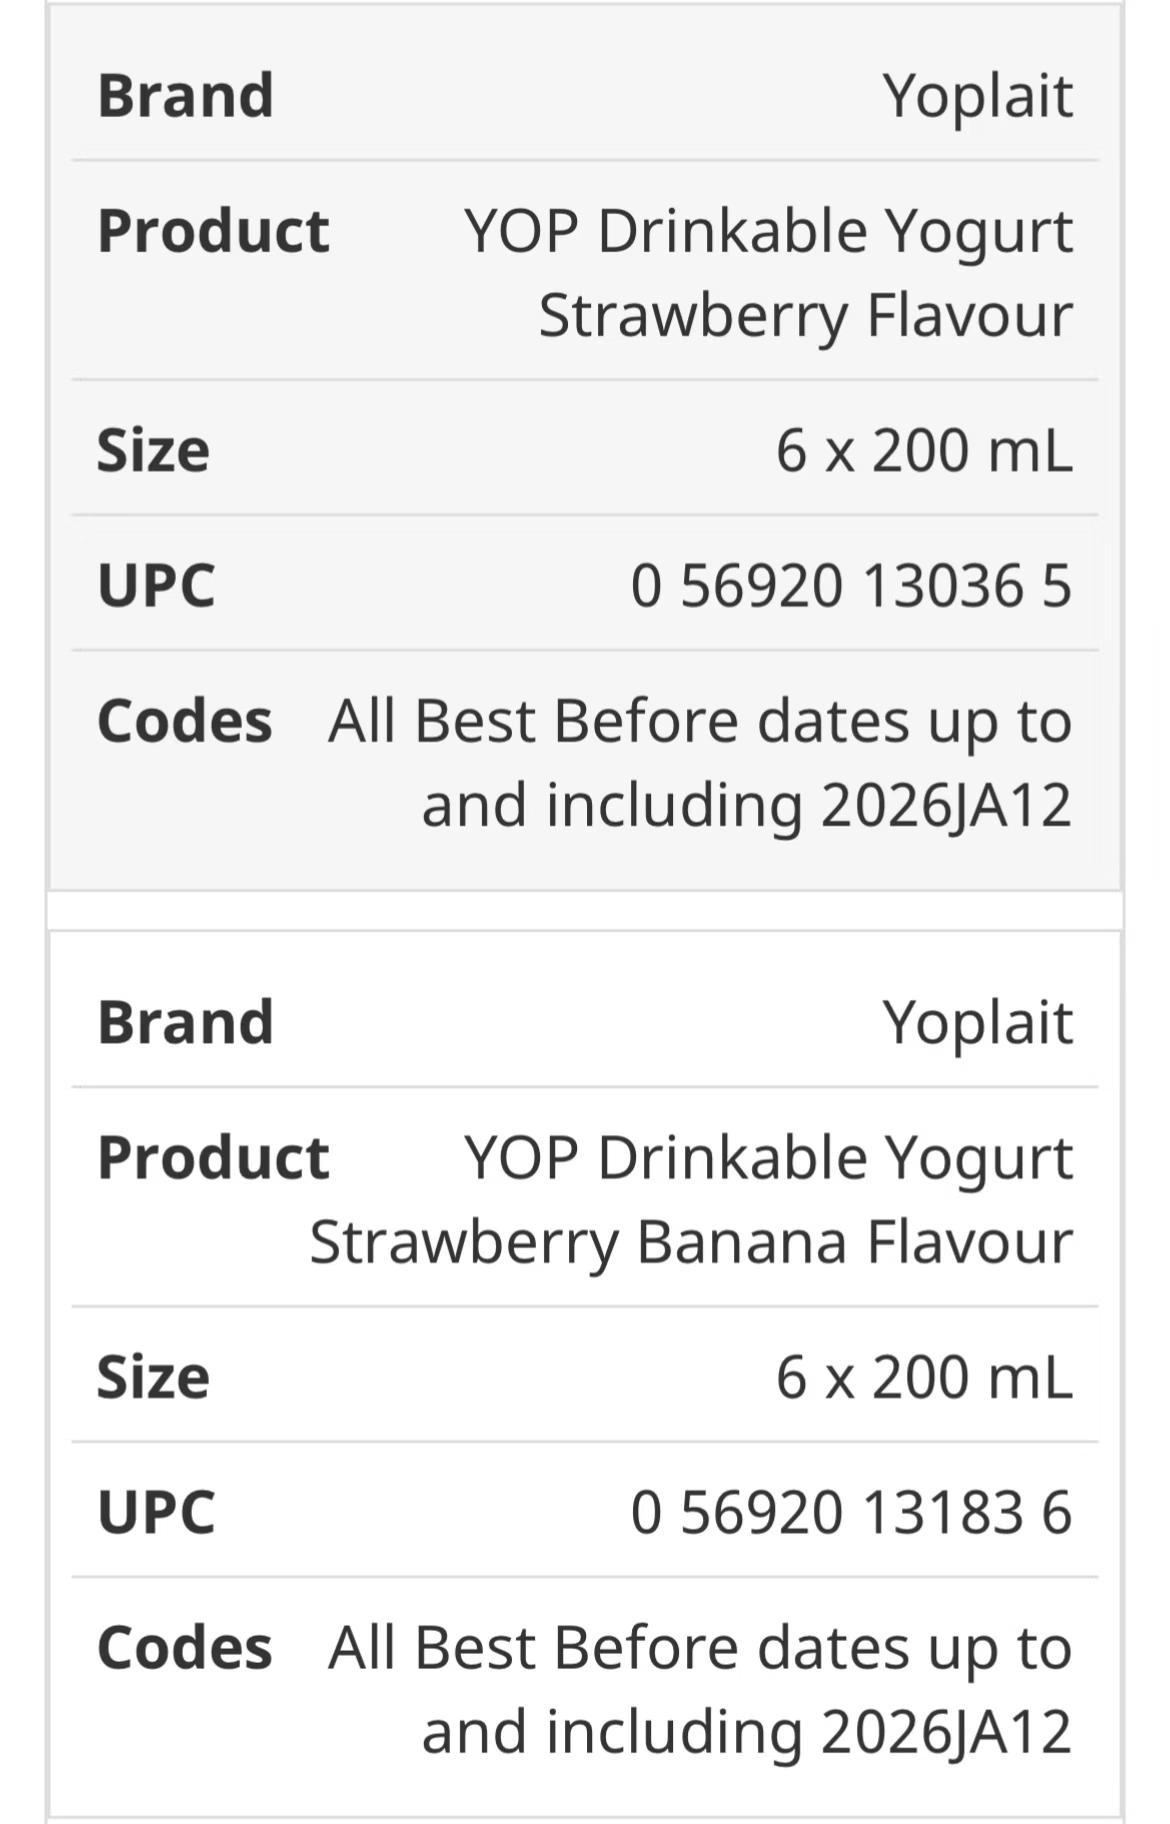Click the Codes label in the Strawberry Banana table
1170x1824 pixels.
[x=184, y=1647]
